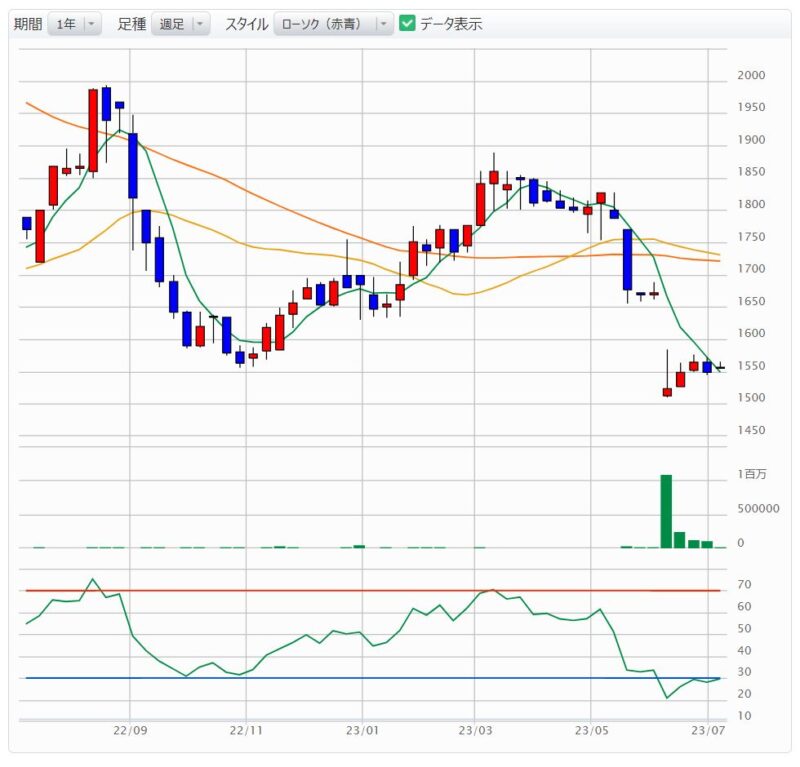Click the 足種 label text

(x=132, y=24)
